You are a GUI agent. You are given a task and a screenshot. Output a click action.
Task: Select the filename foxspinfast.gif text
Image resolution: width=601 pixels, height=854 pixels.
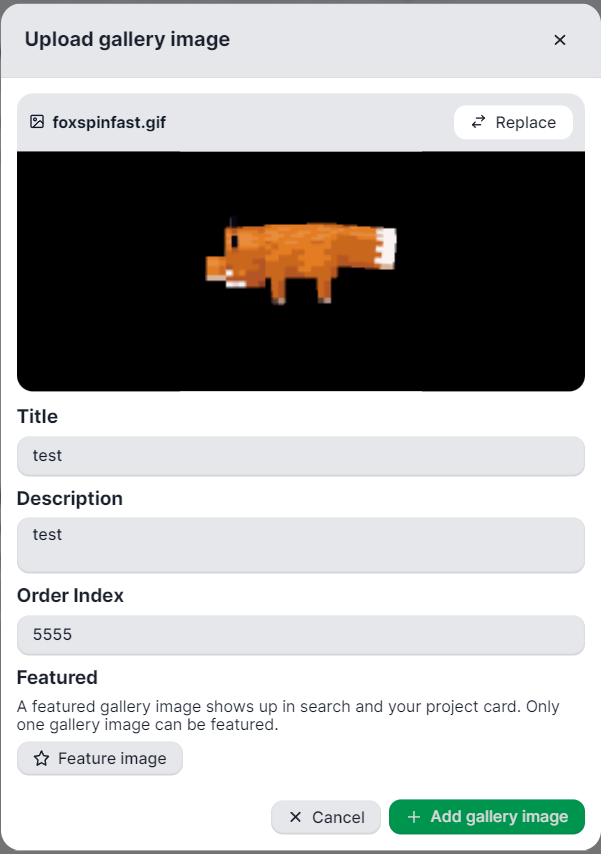click(x=107, y=121)
